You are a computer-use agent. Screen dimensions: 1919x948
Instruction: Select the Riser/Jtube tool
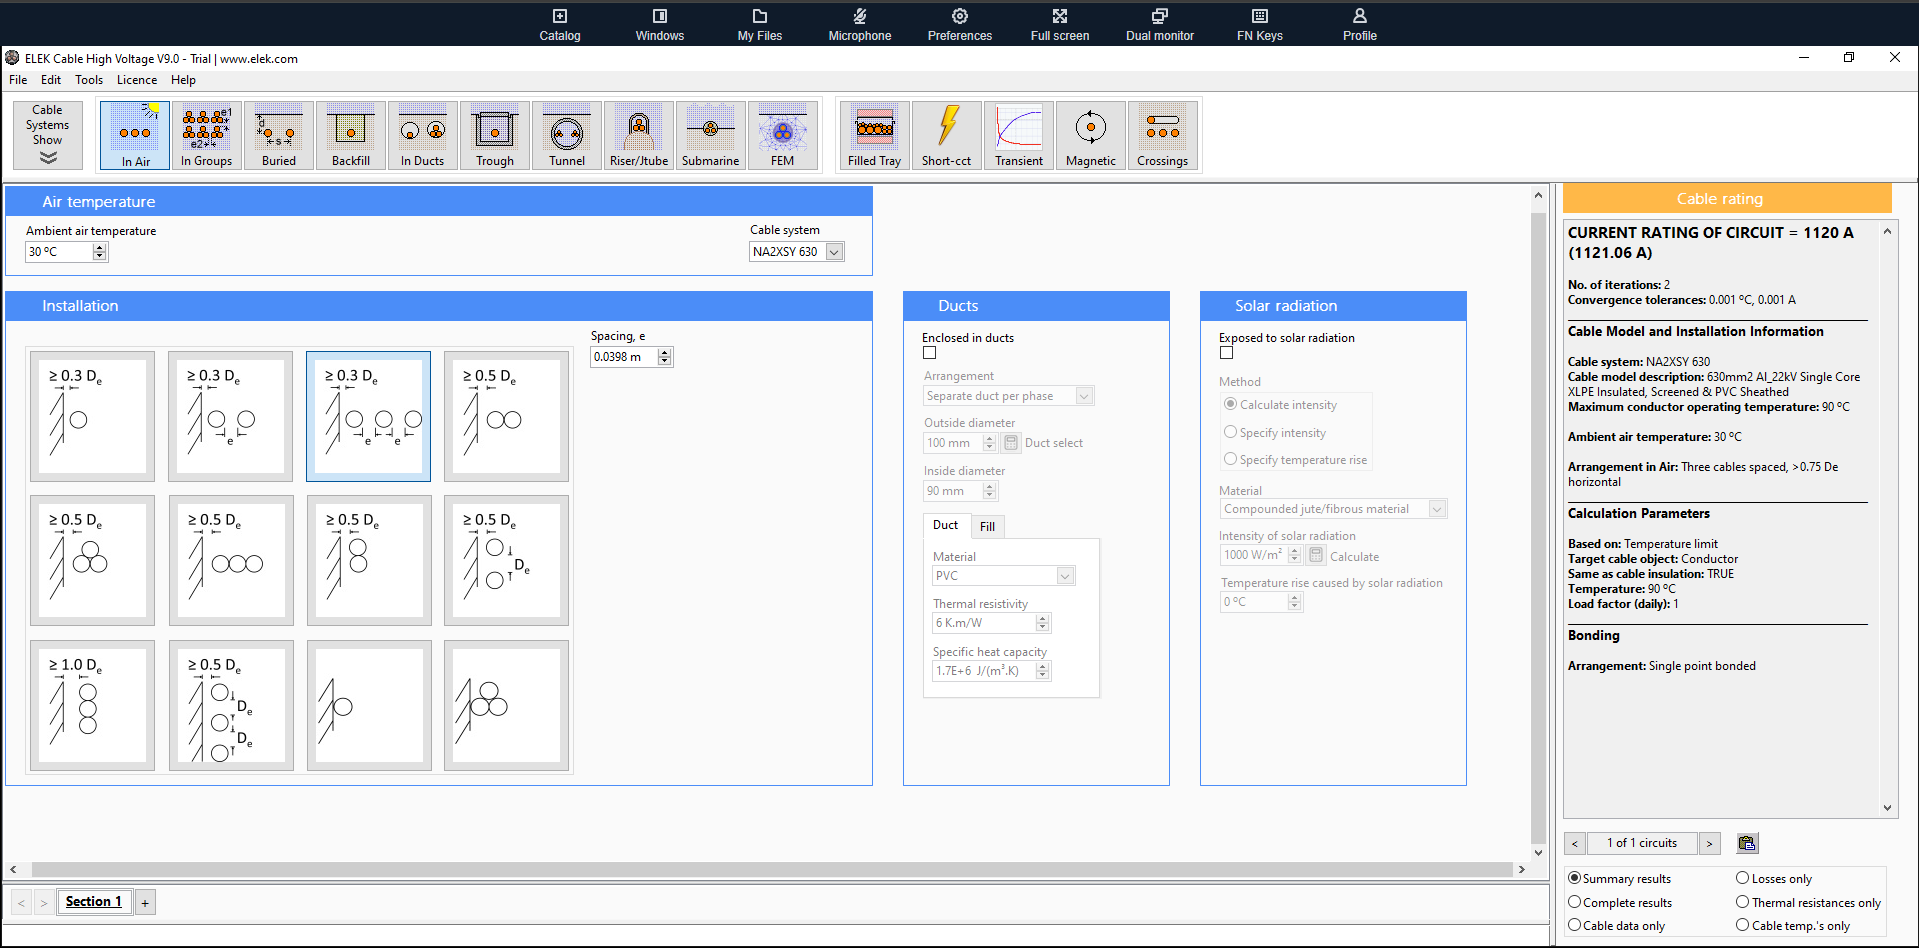click(x=639, y=135)
